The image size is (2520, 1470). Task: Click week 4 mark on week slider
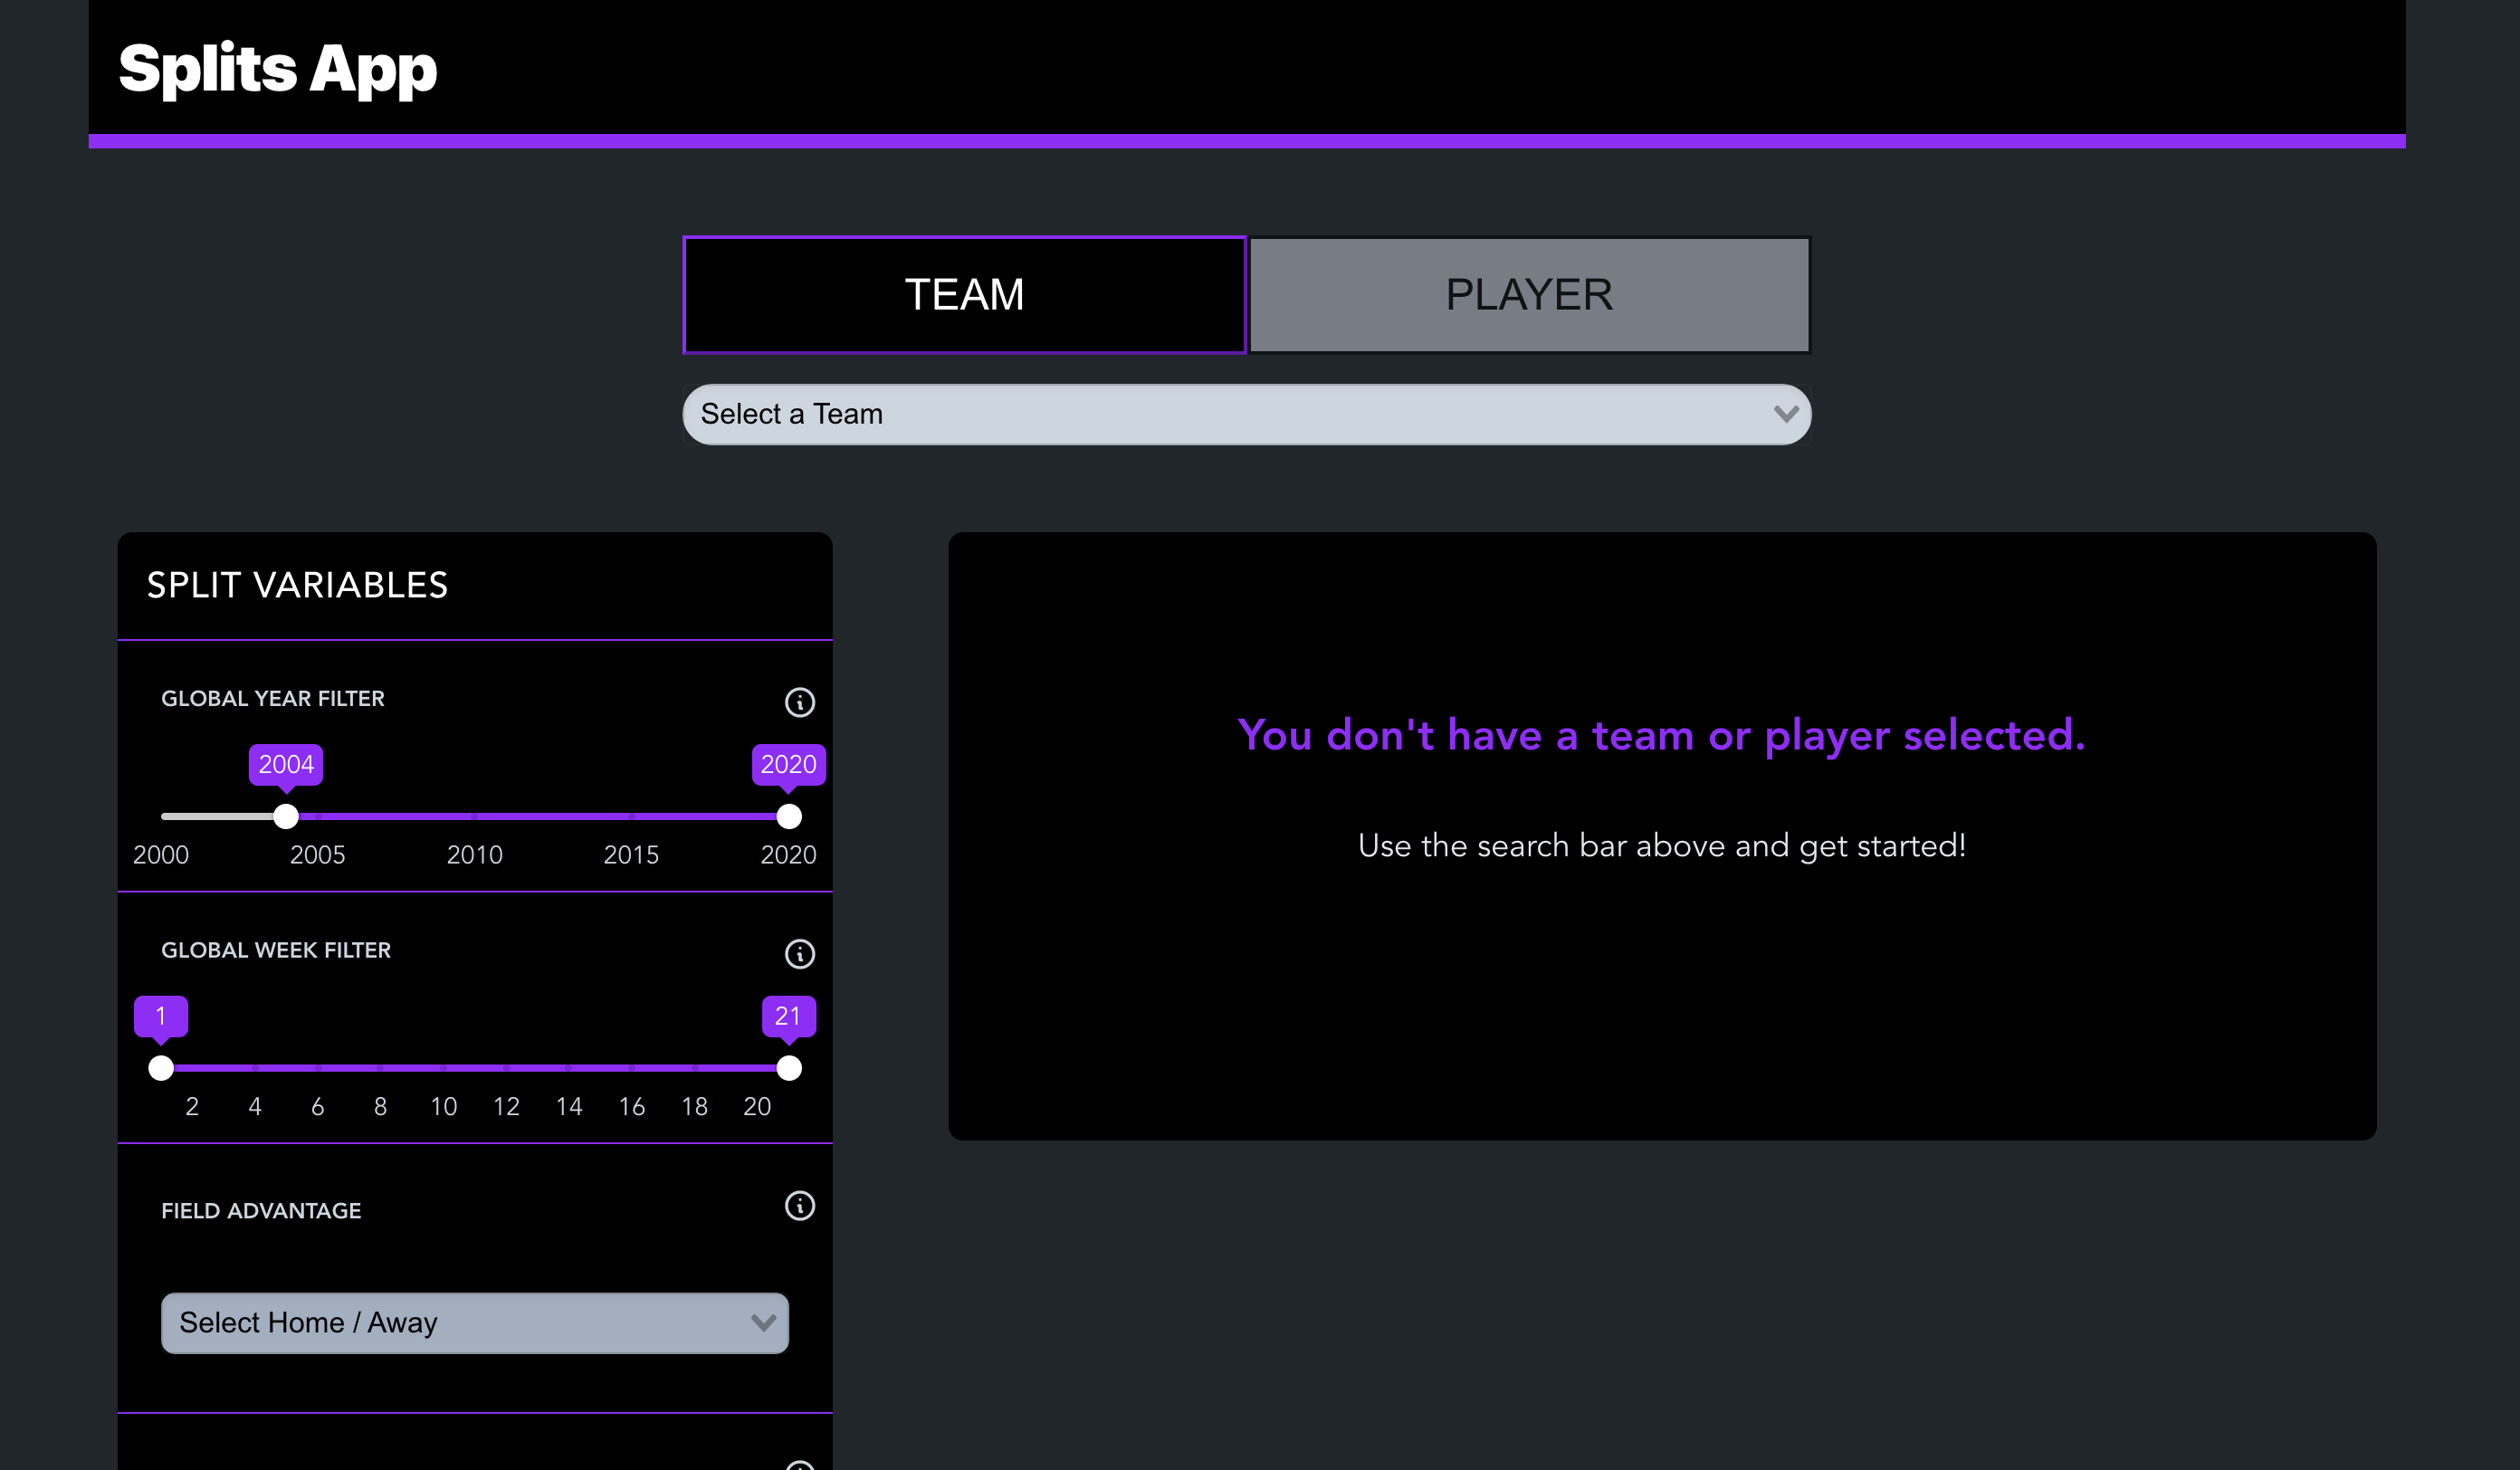(255, 1106)
